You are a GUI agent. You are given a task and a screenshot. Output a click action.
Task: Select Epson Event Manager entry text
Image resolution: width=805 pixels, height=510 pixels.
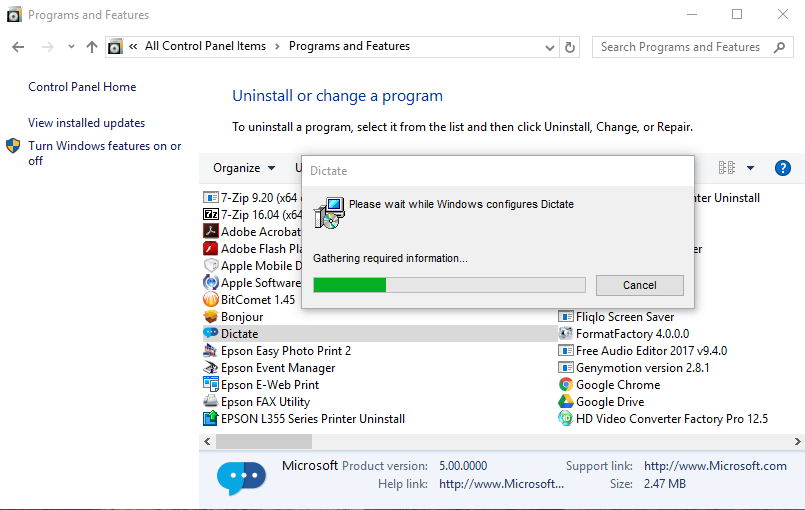click(x=278, y=368)
